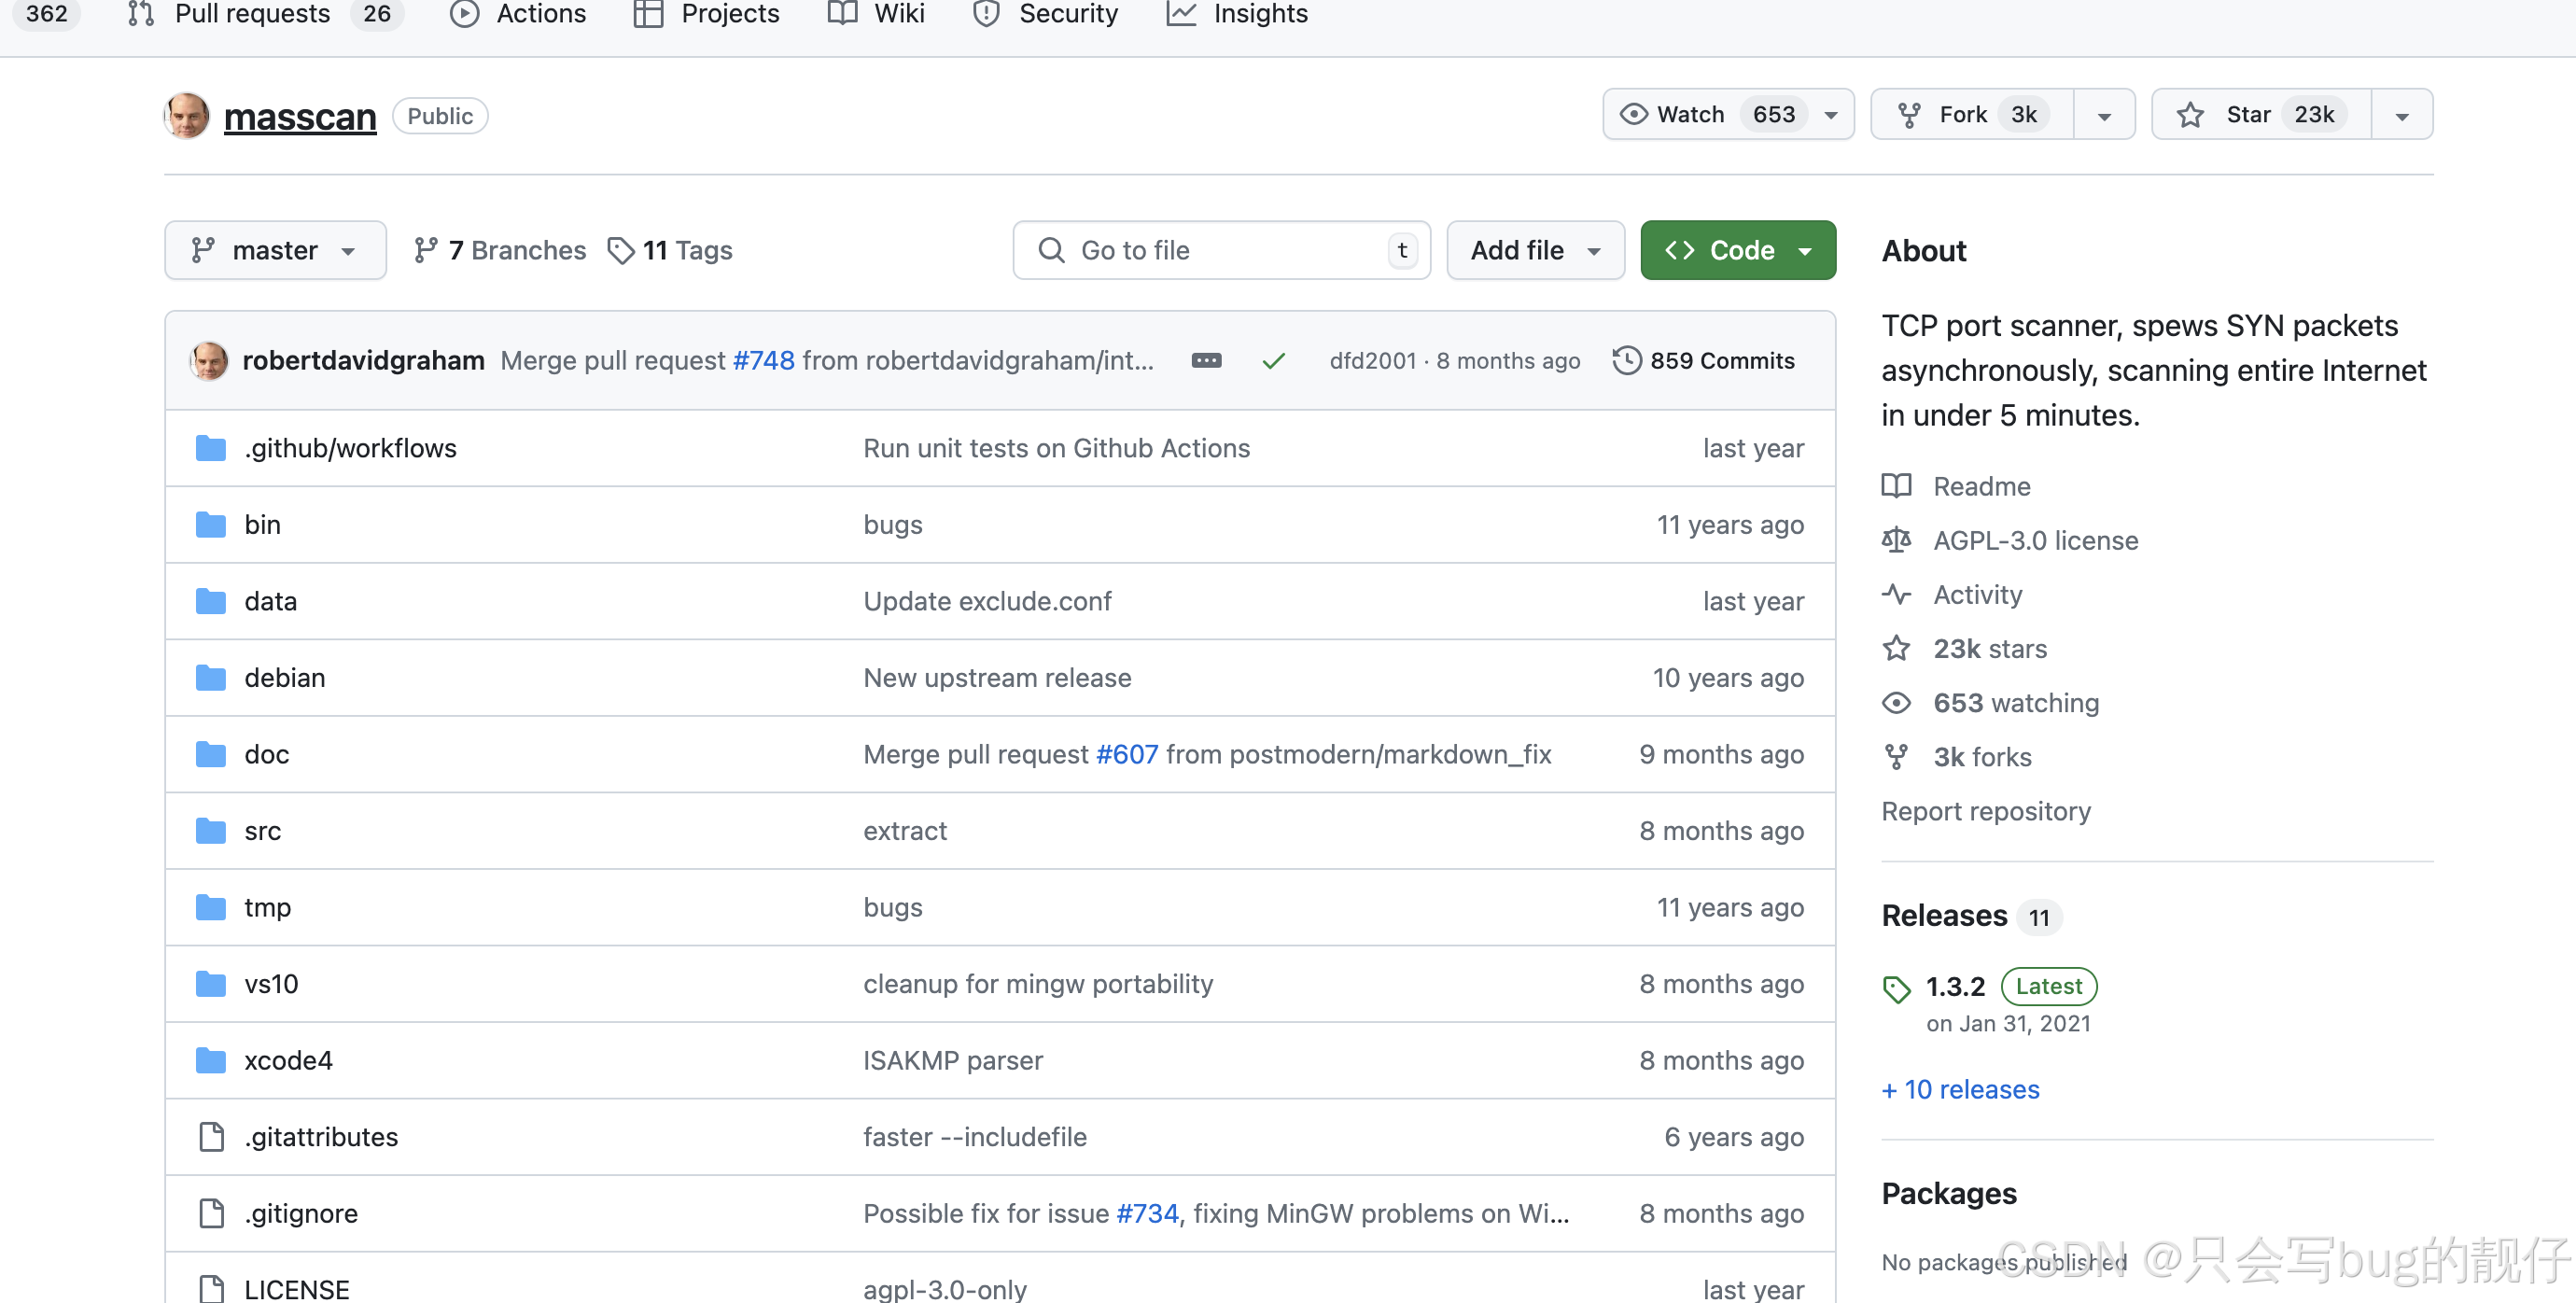Open the Releases heading link
Viewport: 2576px width, 1303px height.
[1943, 915]
